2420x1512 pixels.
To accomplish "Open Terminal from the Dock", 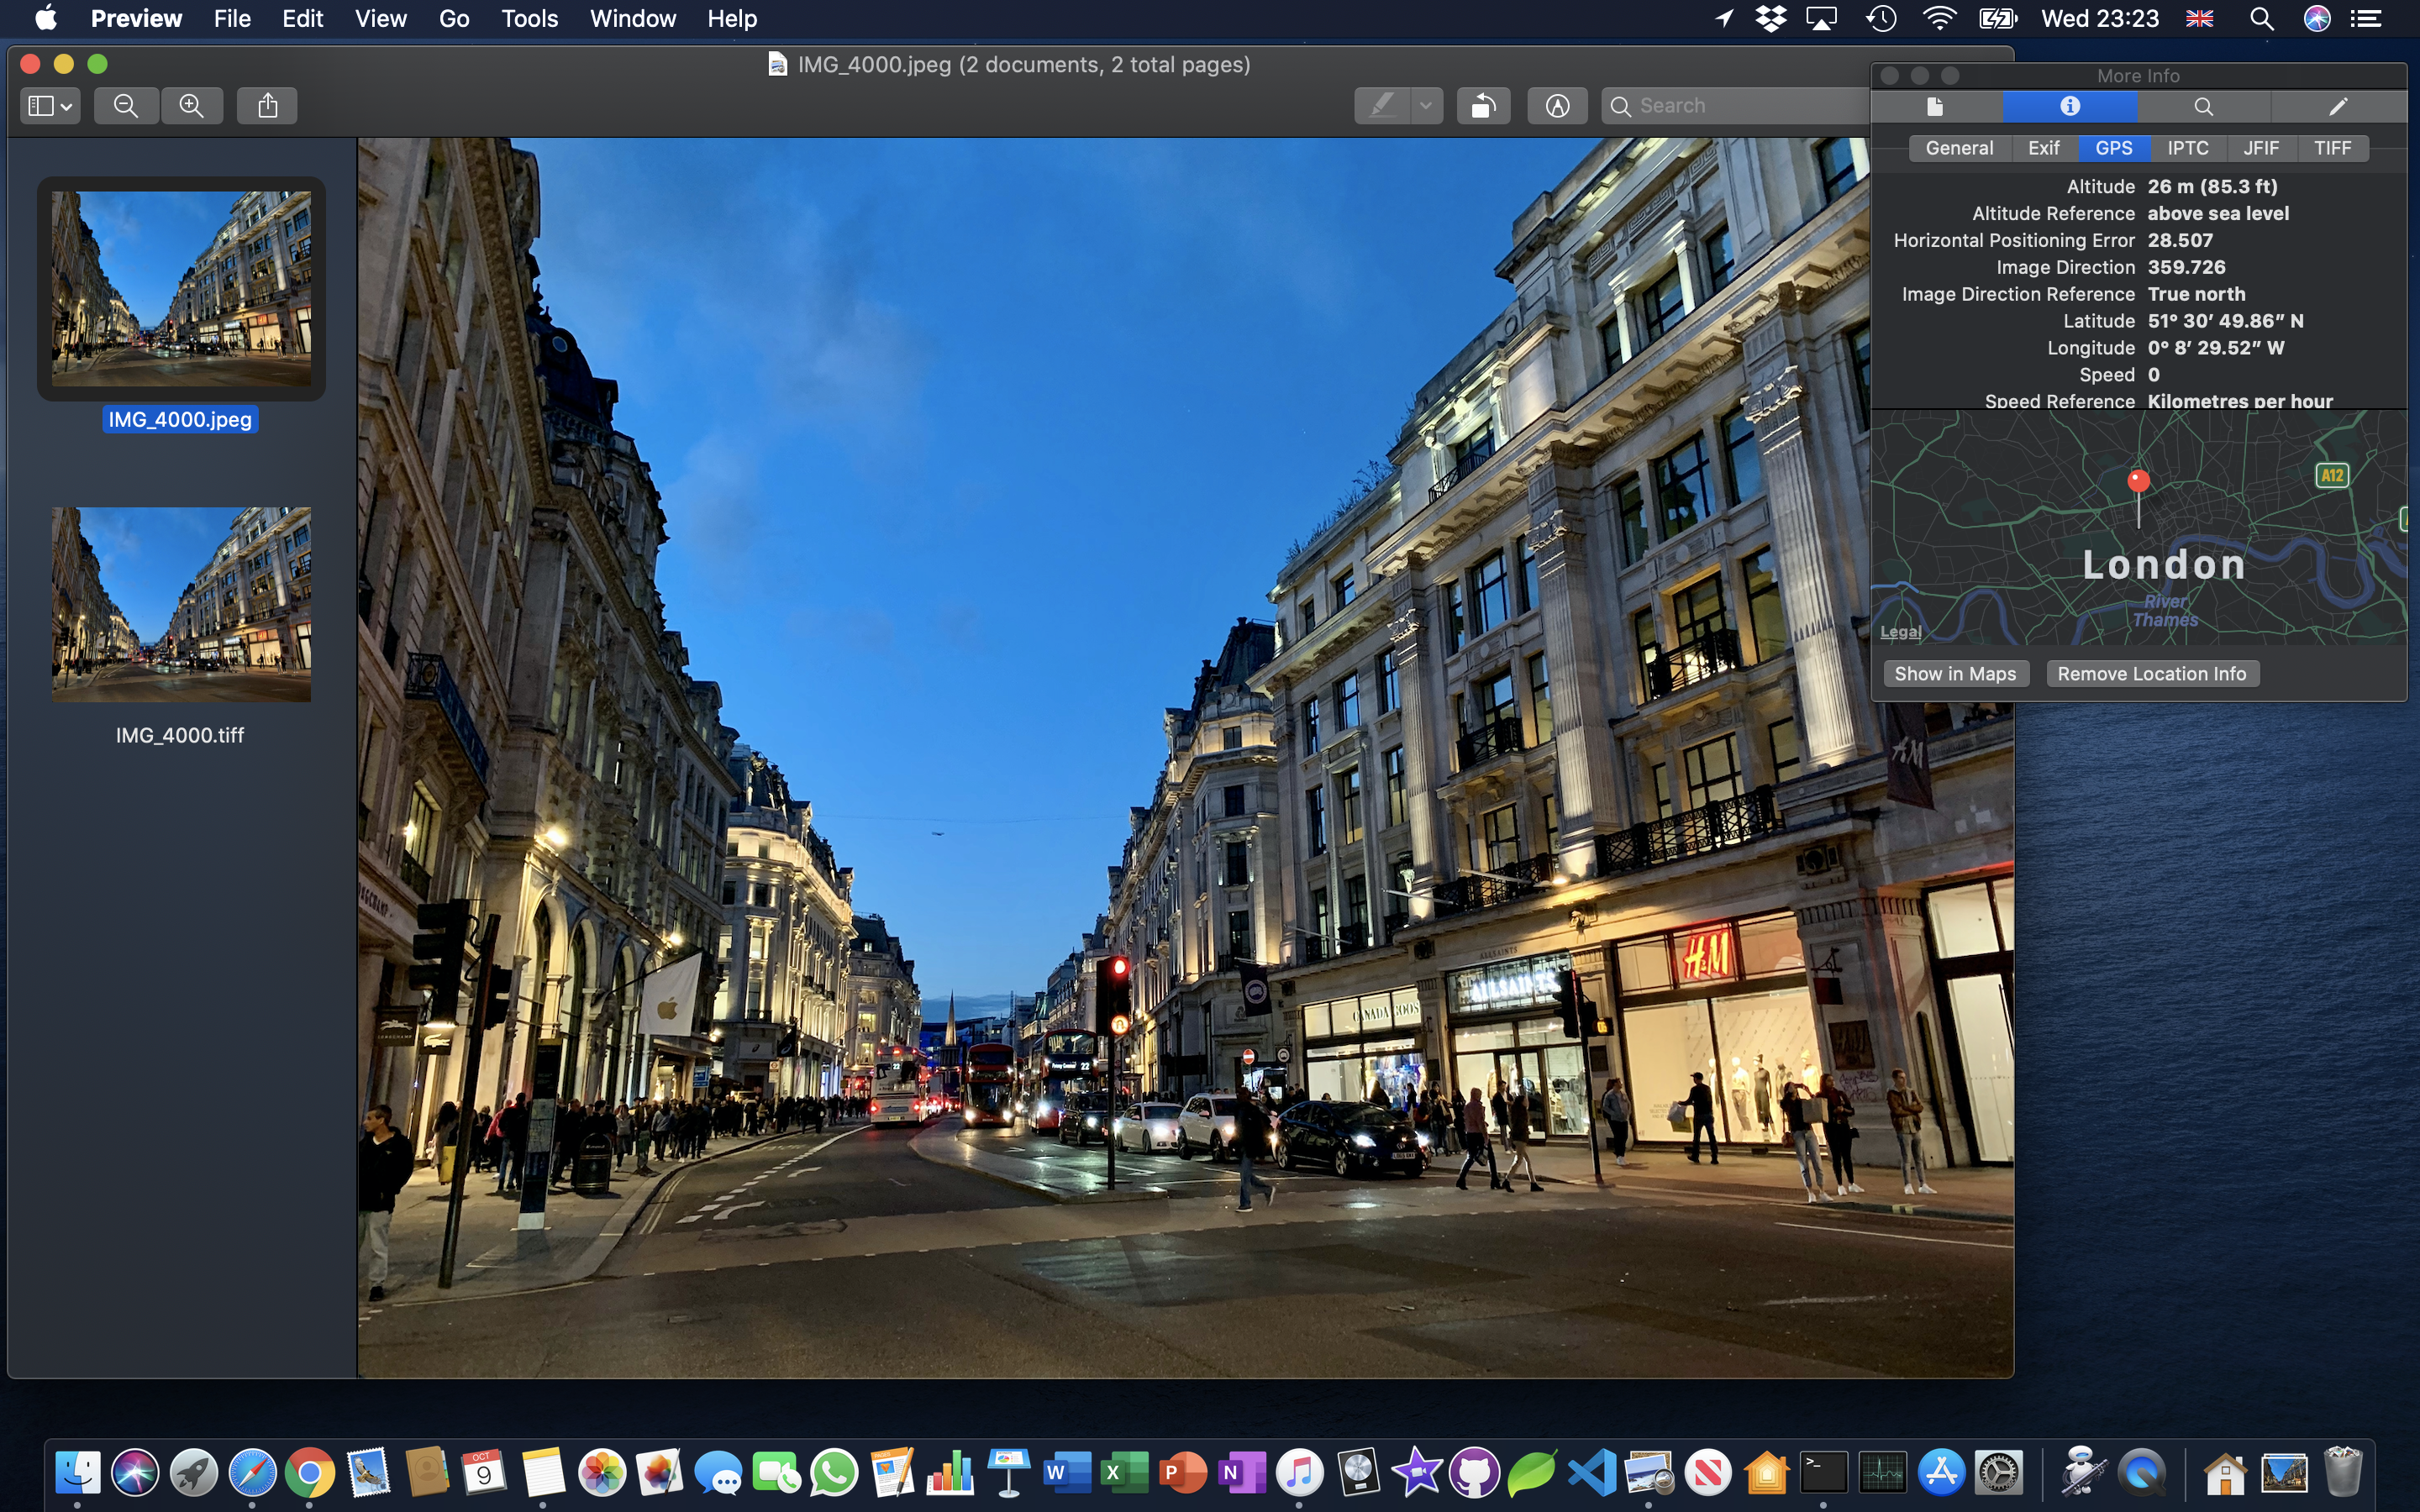I will coord(1824,1472).
